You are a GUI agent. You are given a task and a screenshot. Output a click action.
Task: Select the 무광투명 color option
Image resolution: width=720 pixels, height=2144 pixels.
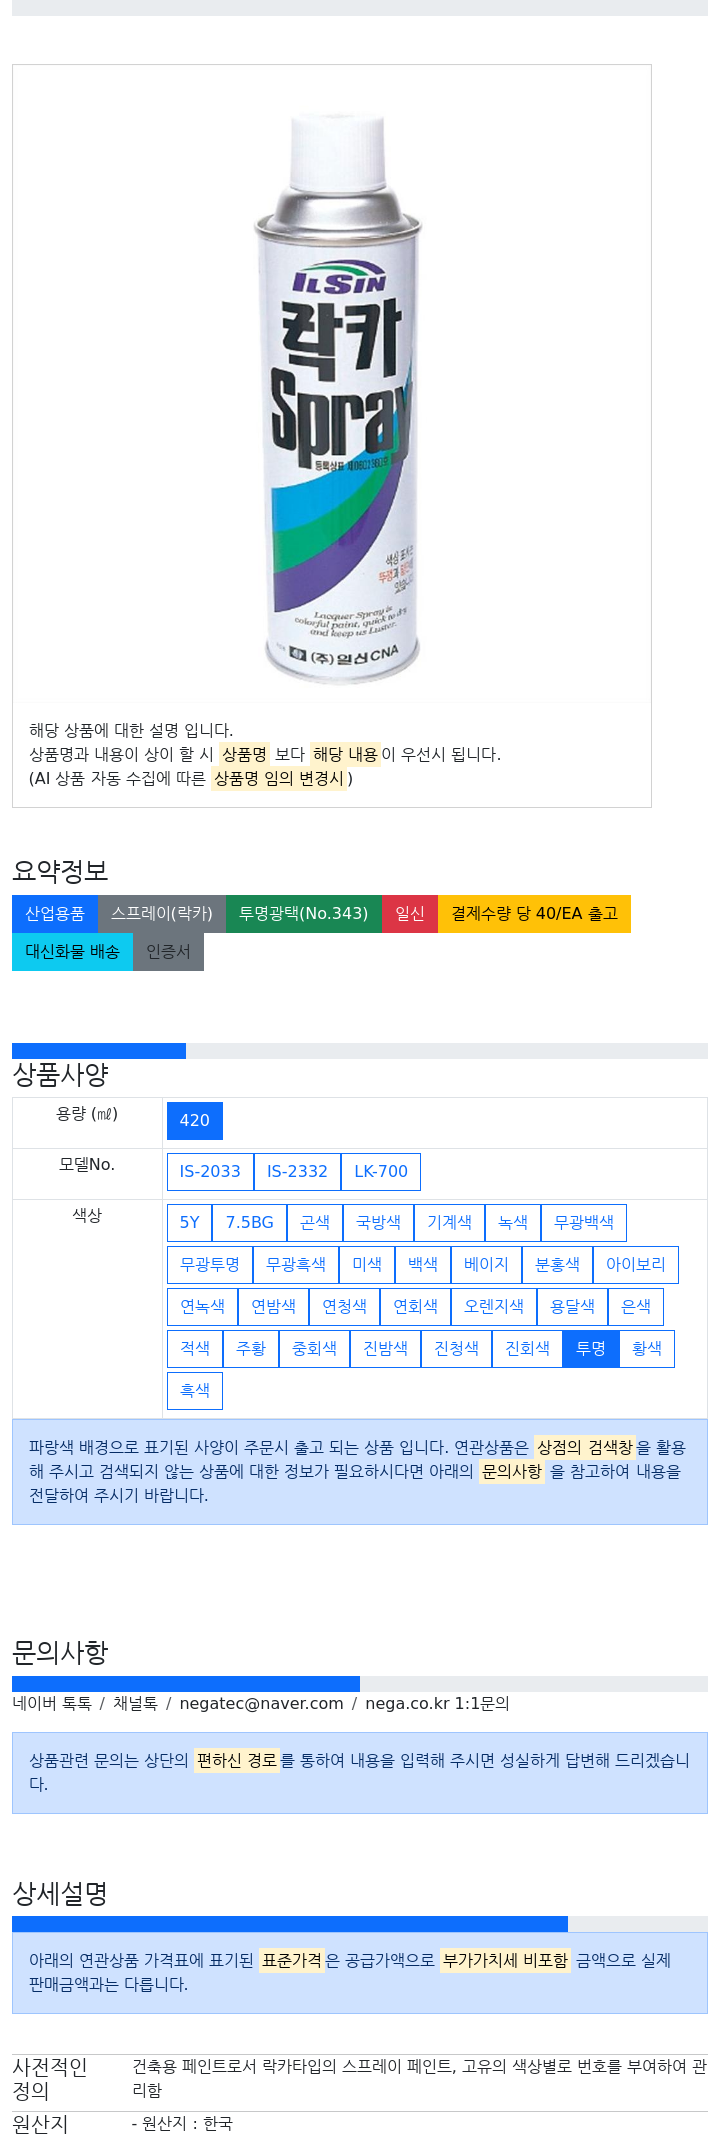210,1265
